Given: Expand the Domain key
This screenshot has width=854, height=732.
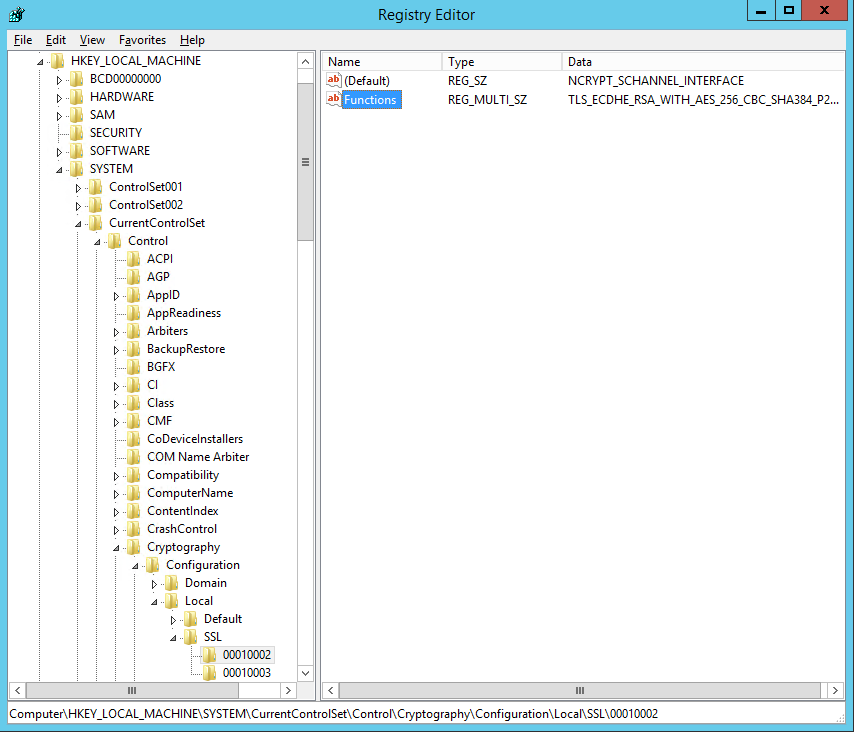Looking at the screenshot, I should click(x=154, y=584).
